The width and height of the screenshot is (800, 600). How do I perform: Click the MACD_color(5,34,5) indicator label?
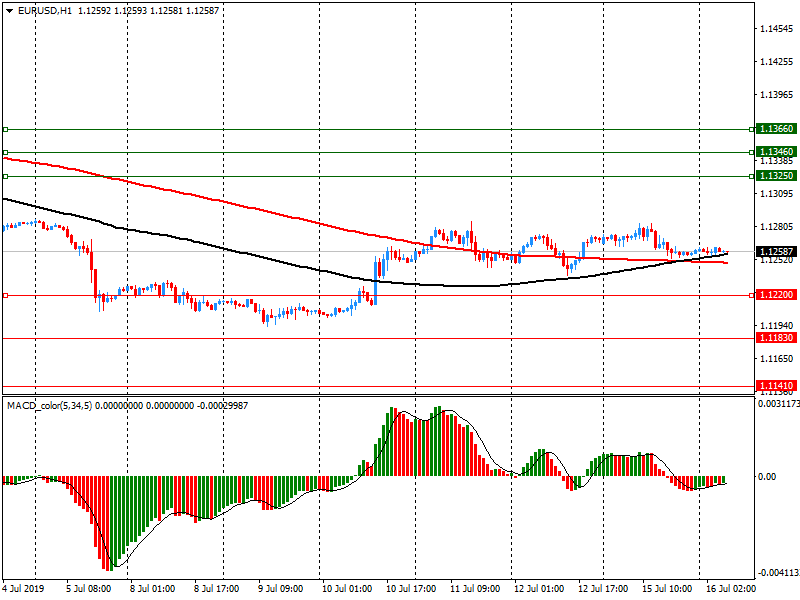tap(49, 406)
